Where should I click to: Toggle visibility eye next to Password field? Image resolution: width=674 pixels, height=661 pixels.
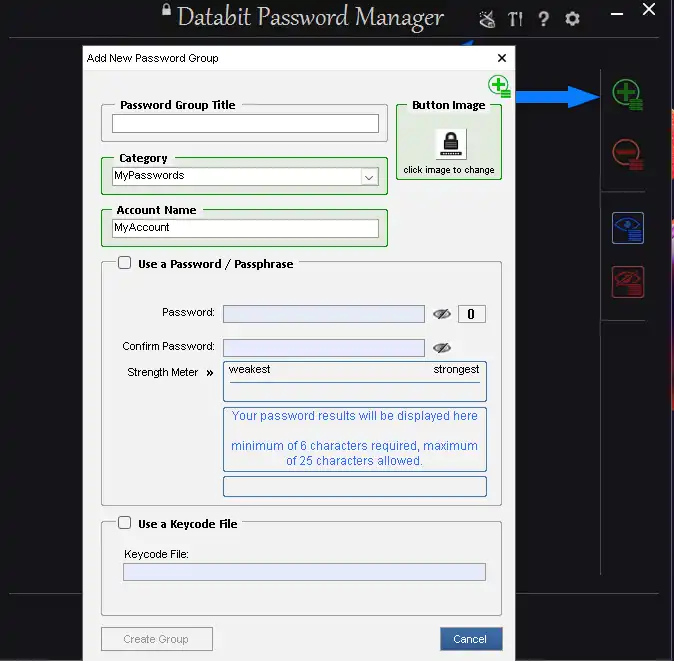(x=442, y=314)
